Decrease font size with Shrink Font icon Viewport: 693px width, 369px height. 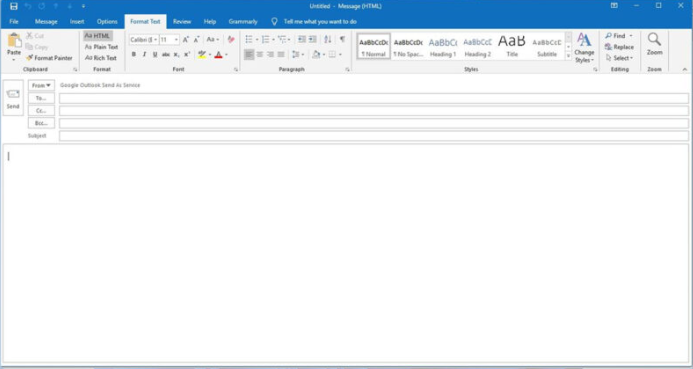pyautogui.click(x=197, y=40)
